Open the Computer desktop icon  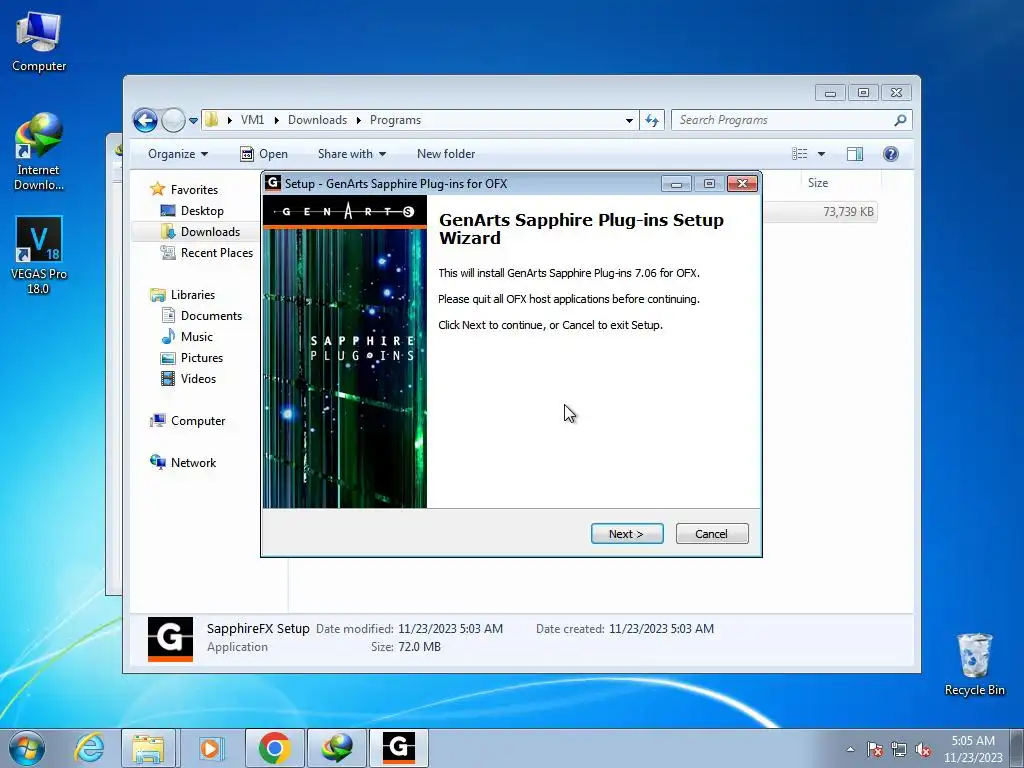(x=39, y=42)
